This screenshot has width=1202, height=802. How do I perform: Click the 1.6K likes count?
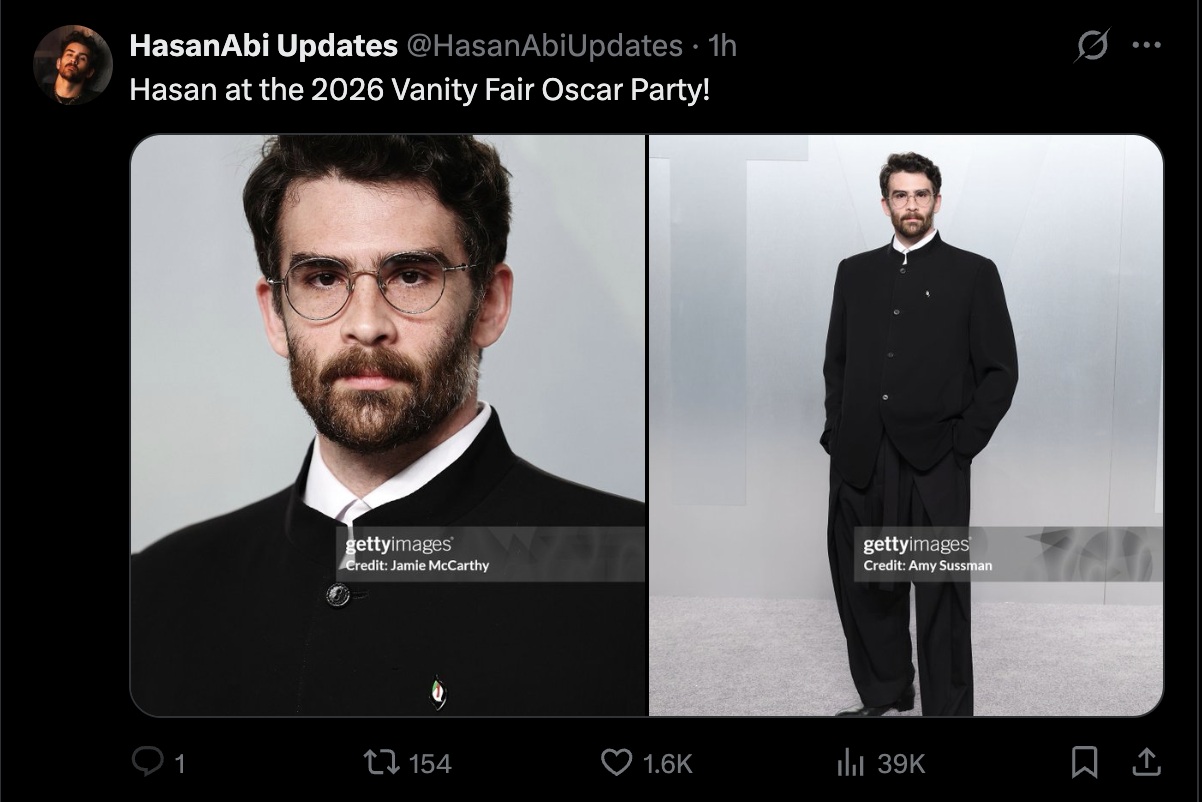667,764
